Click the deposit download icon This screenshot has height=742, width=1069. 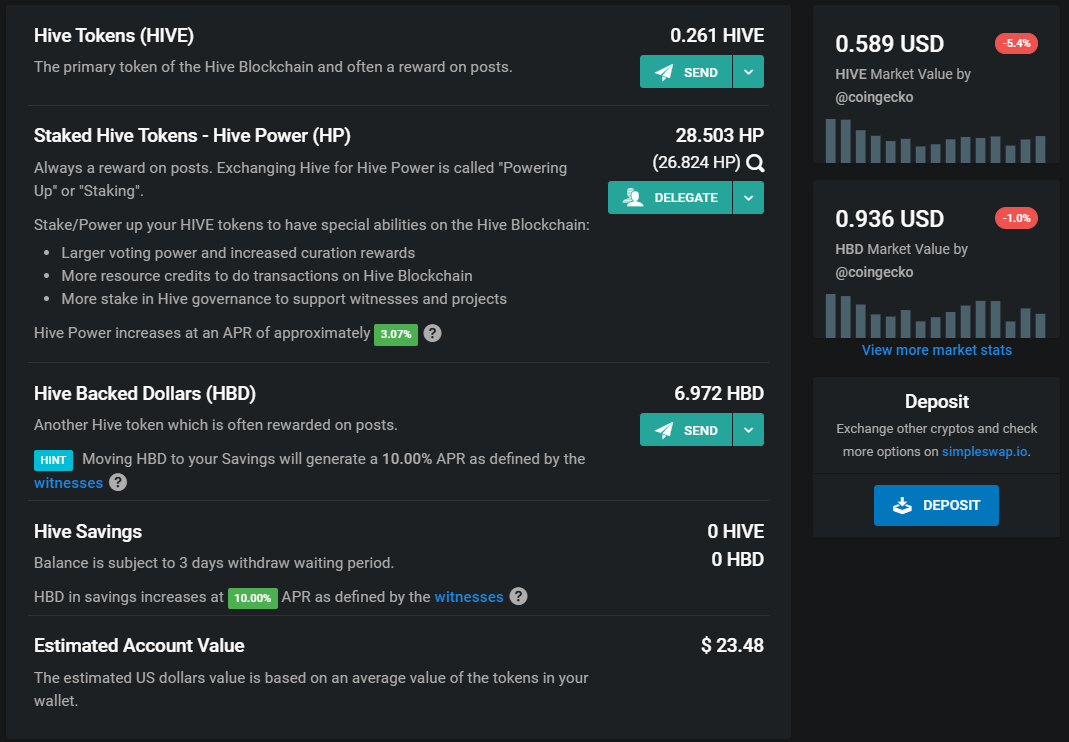pyautogui.click(x=902, y=505)
